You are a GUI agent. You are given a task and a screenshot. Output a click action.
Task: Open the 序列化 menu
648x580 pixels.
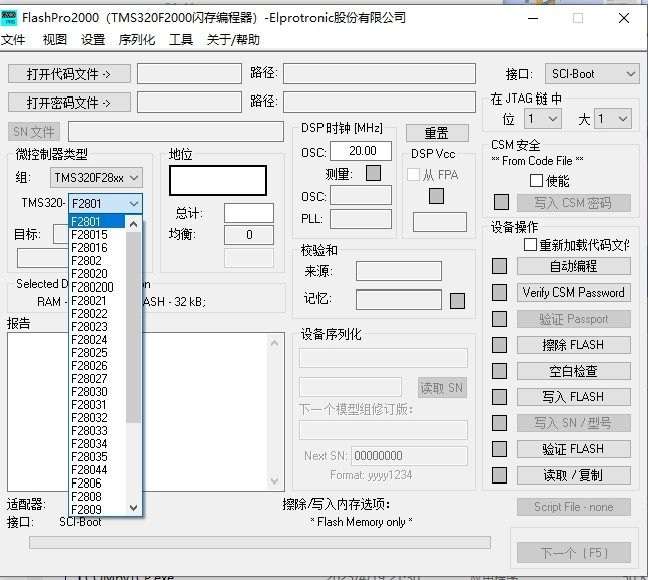click(x=137, y=40)
